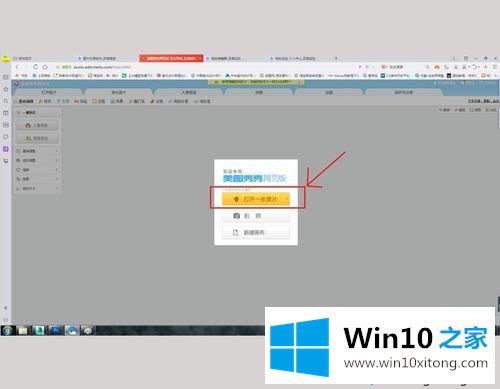Click the magnifier icon in browser left sidebar
This screenshot has height=389, width=500.
pos(6,101)
